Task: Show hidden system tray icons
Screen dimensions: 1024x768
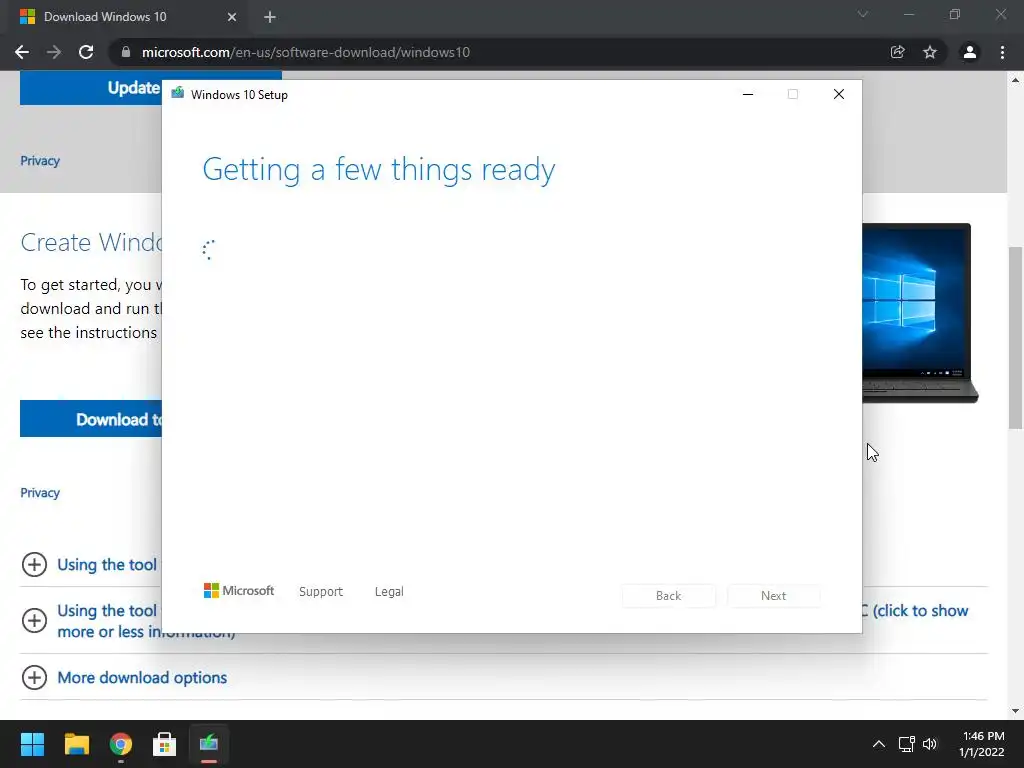Action: click(879, 744)
